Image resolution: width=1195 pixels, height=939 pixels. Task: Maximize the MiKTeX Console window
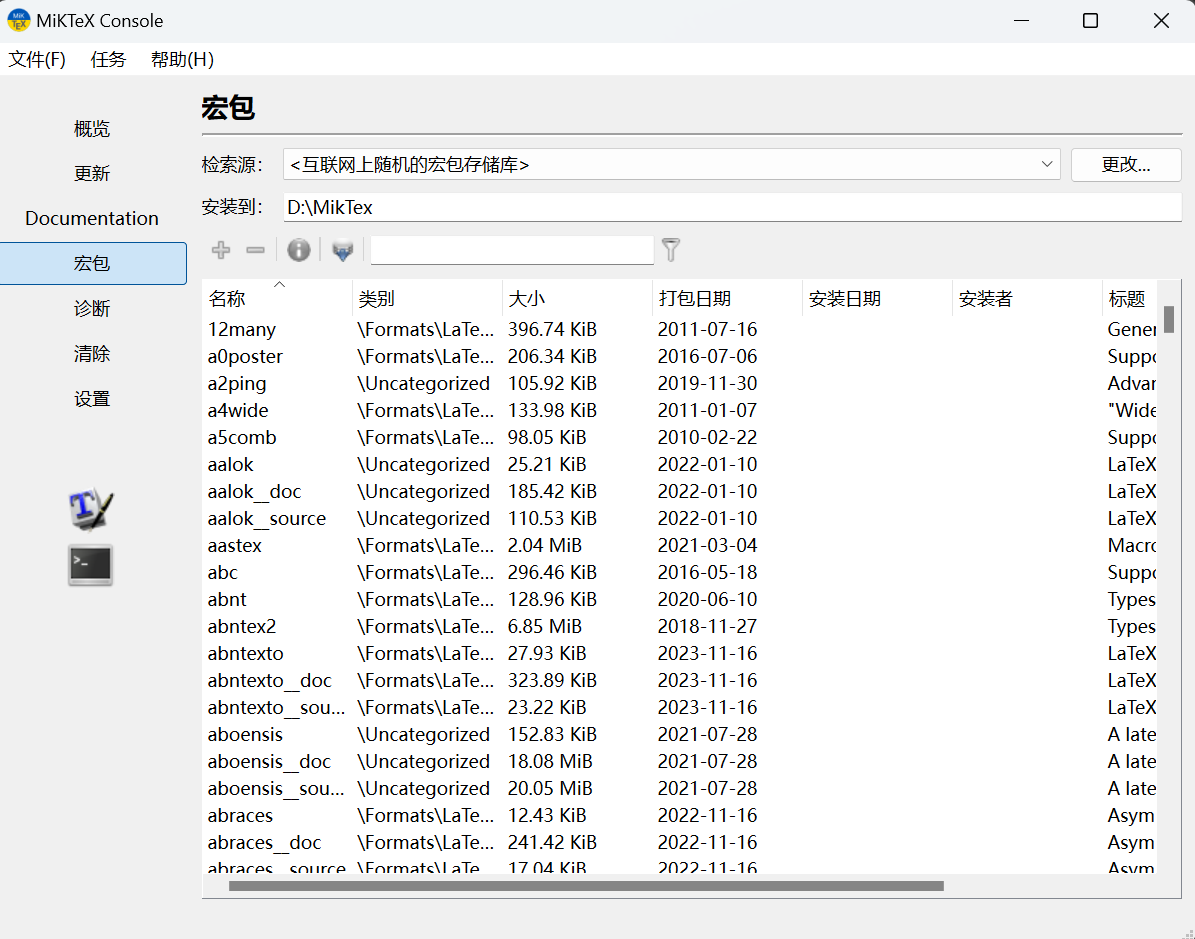(x=1091, y=21)
